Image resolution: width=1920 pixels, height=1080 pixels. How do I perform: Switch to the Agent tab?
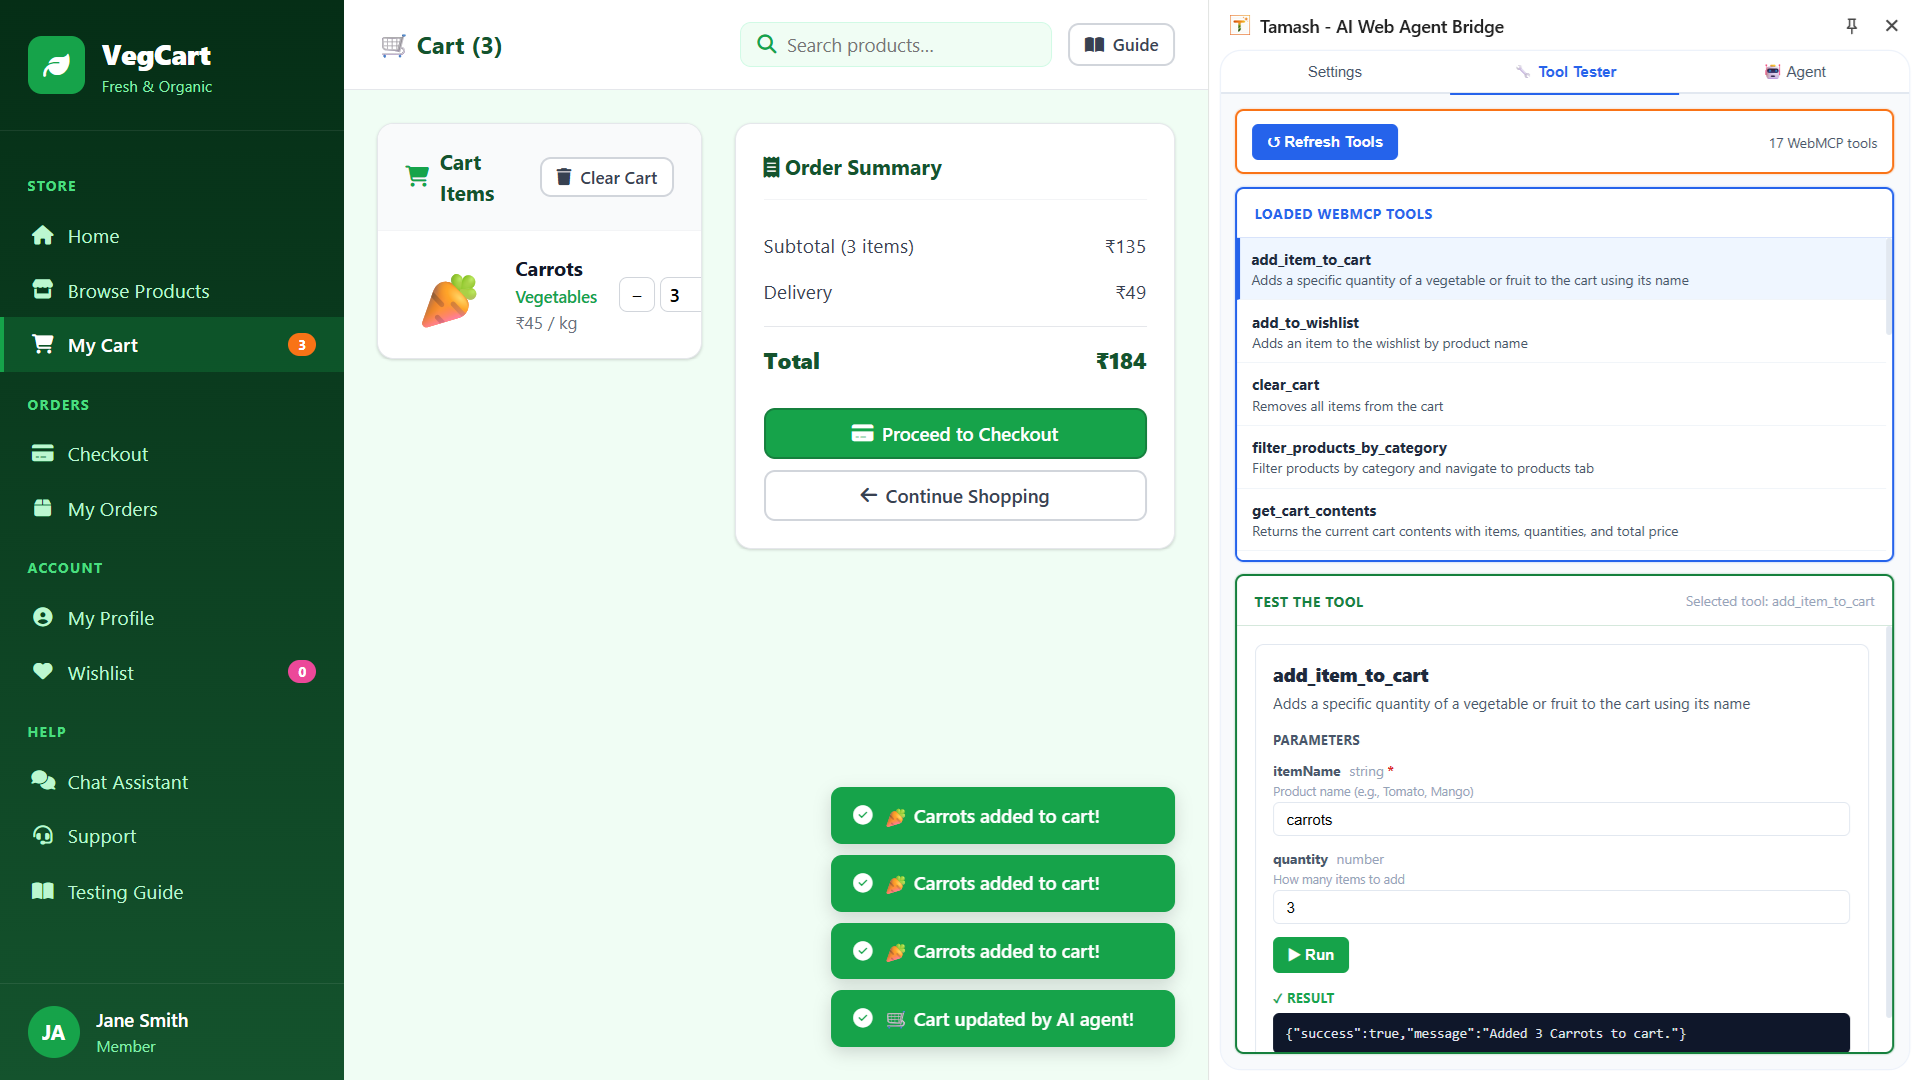coord(1795,72)
